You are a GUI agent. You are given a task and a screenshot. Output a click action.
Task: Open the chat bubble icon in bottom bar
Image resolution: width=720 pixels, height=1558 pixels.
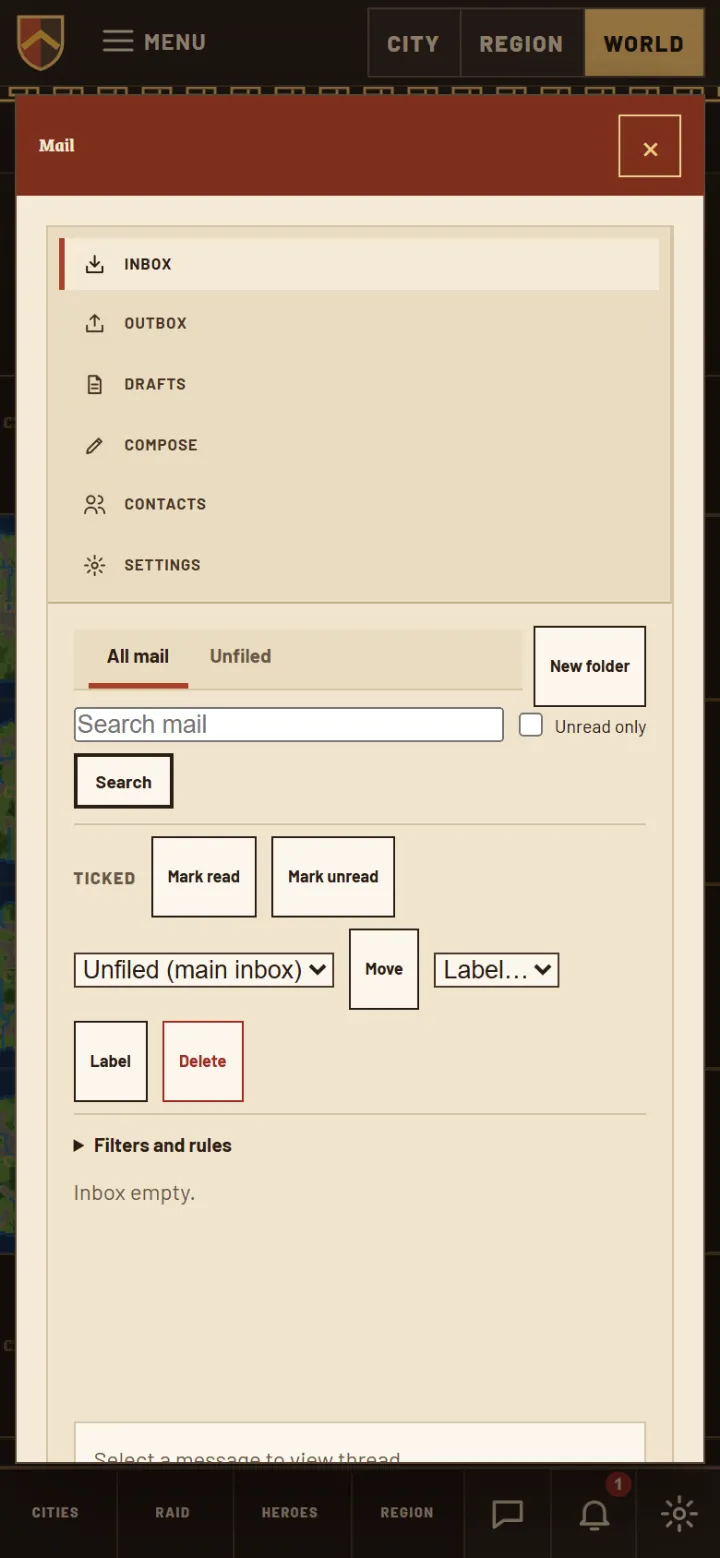coord(508,1514)
